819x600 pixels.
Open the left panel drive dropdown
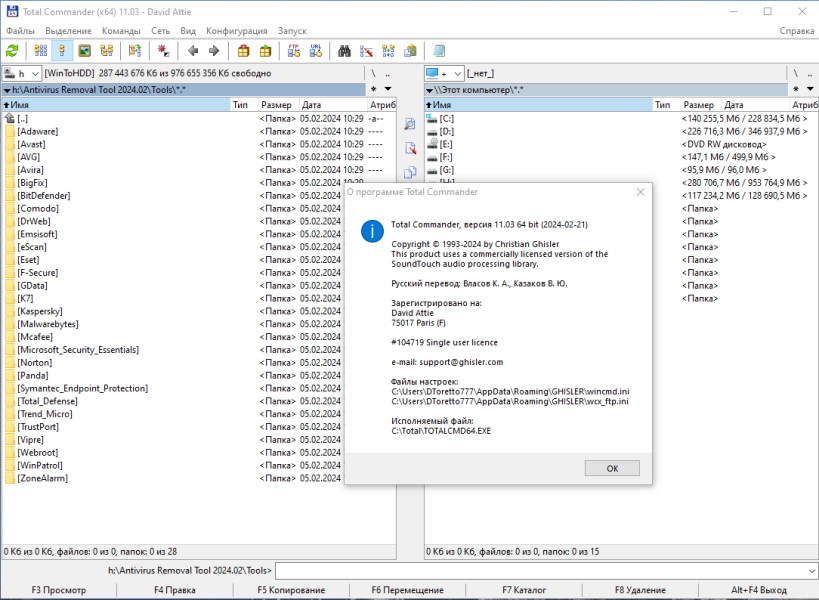coord(22,74)
